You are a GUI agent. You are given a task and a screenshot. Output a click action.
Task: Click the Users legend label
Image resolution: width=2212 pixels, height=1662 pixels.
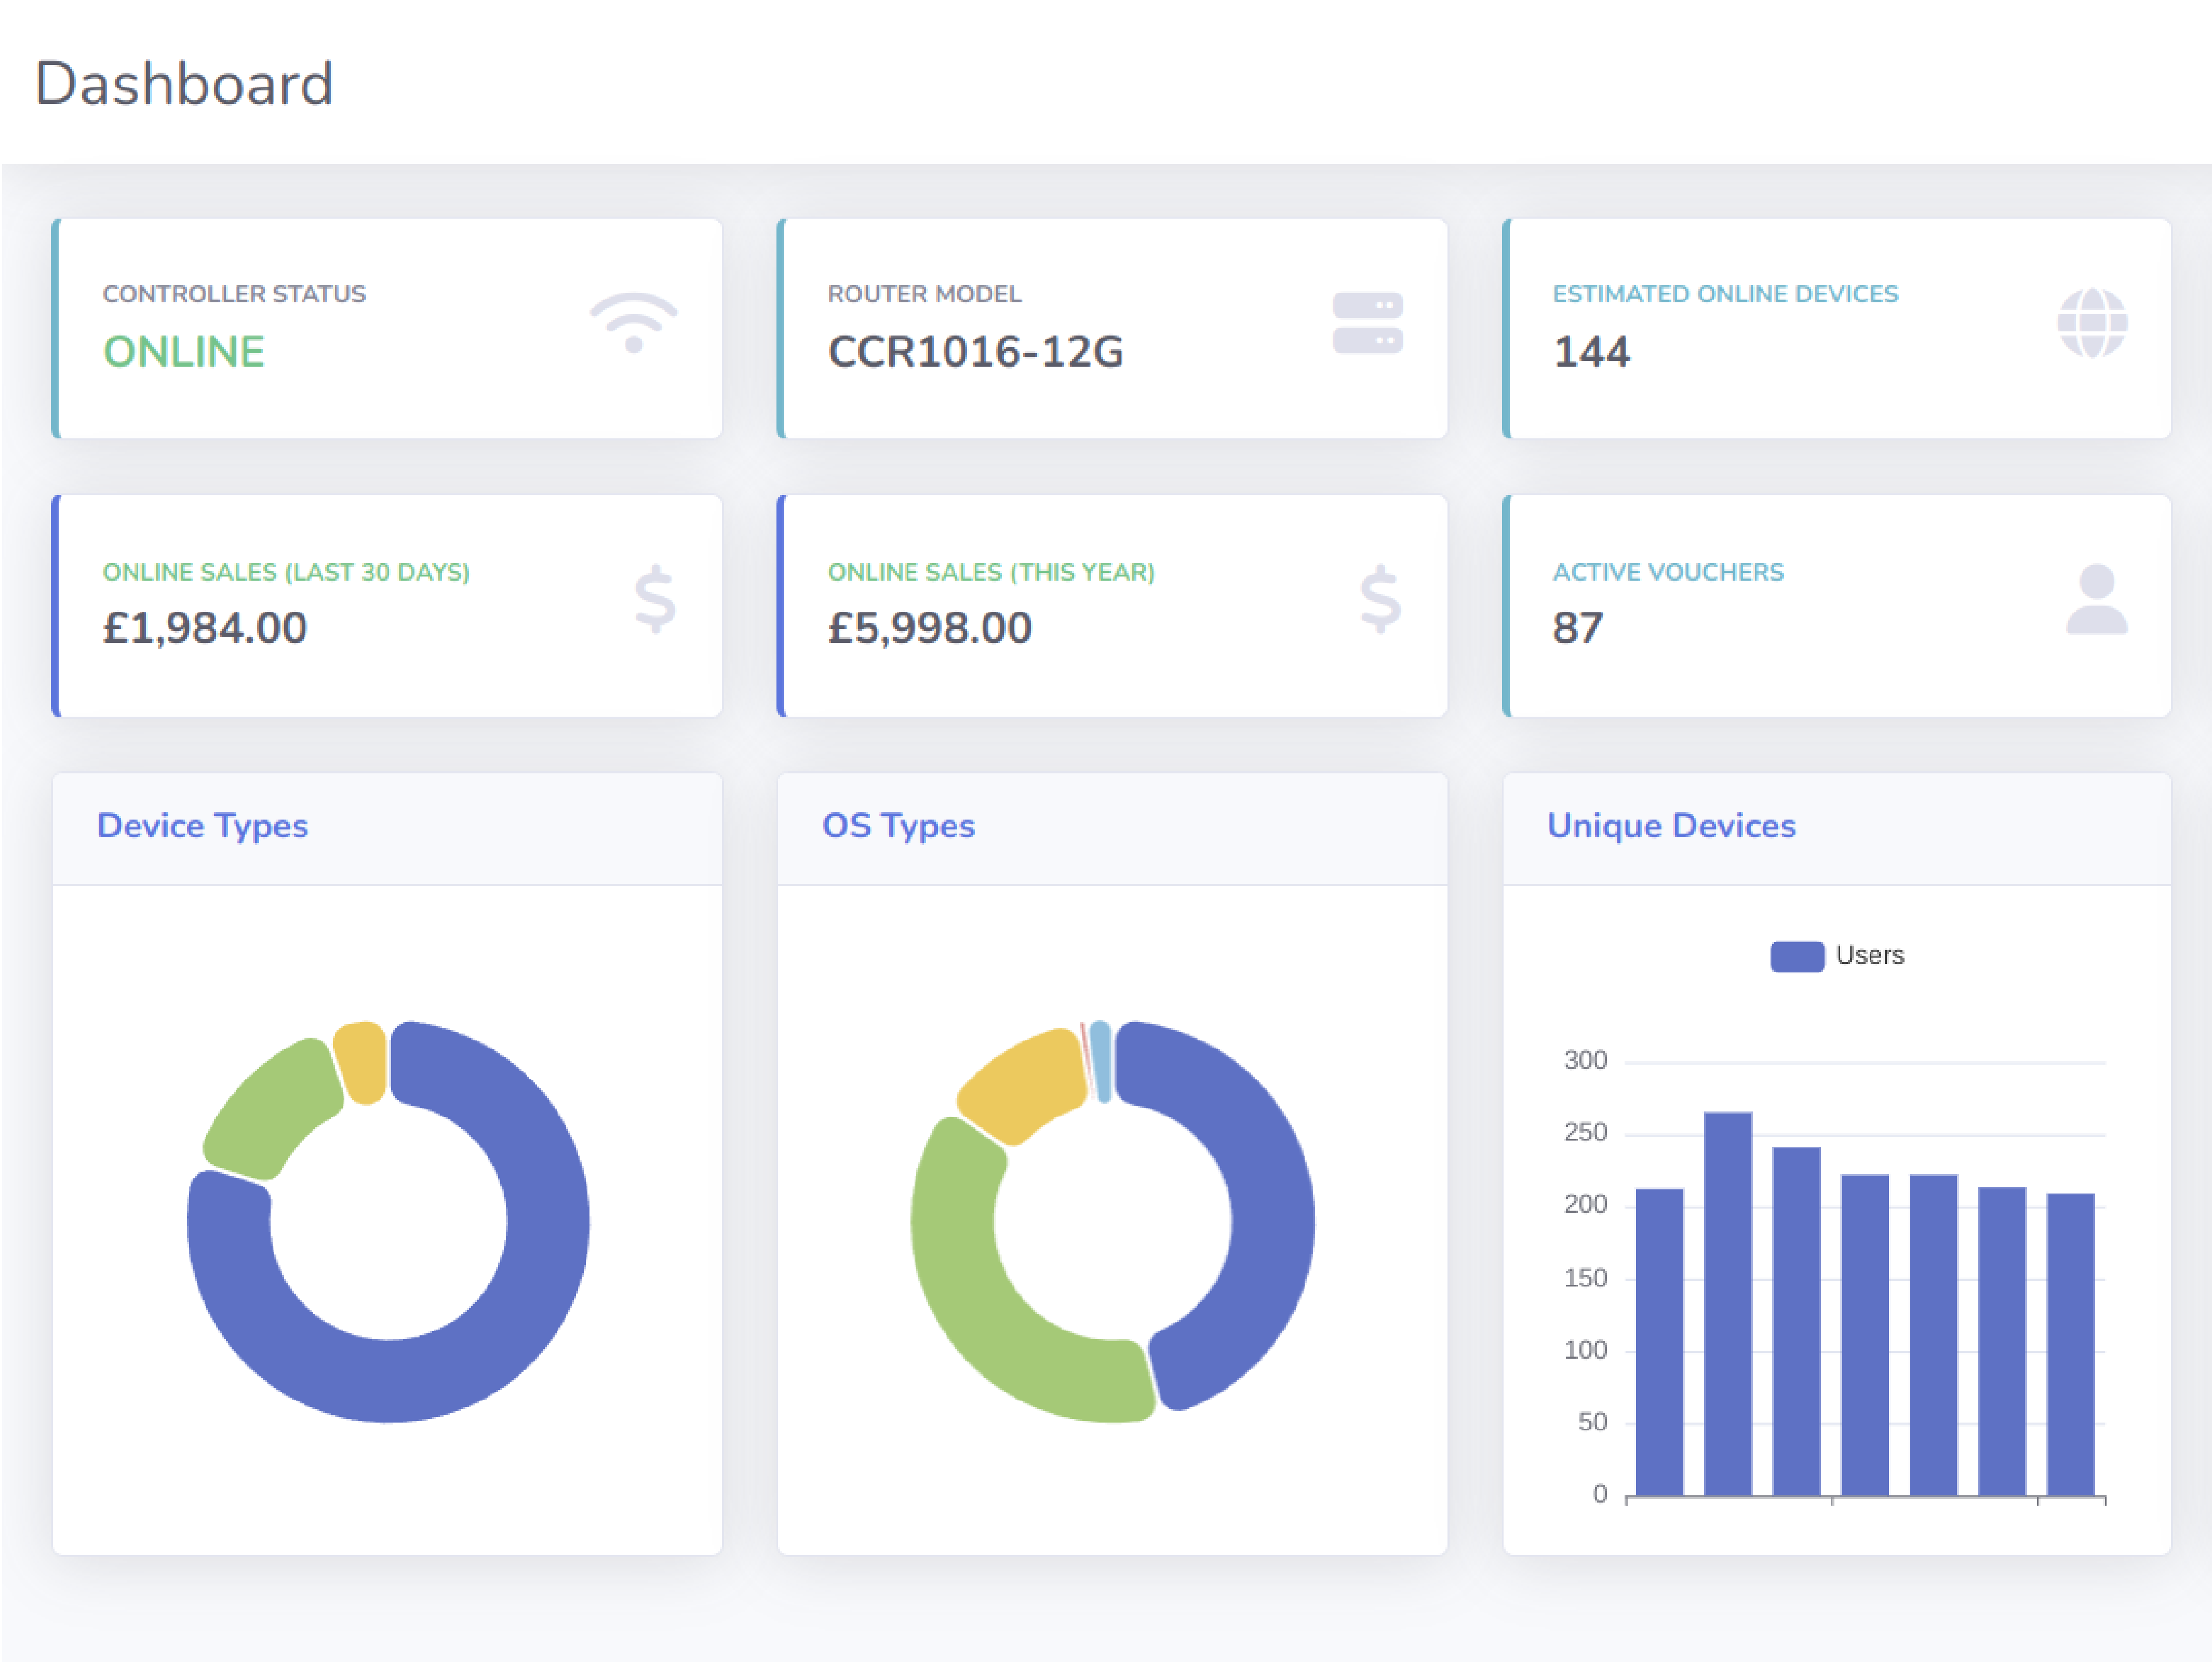(1870, 956)
